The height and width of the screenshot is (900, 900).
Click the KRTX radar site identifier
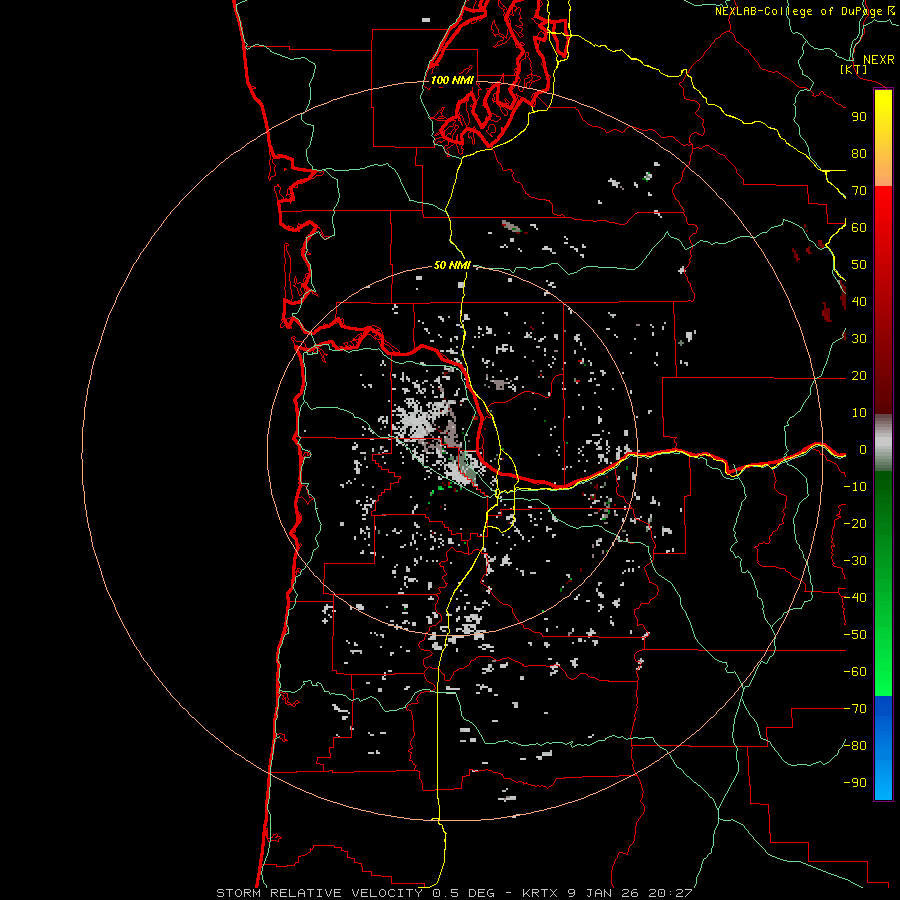coord(541,893)
